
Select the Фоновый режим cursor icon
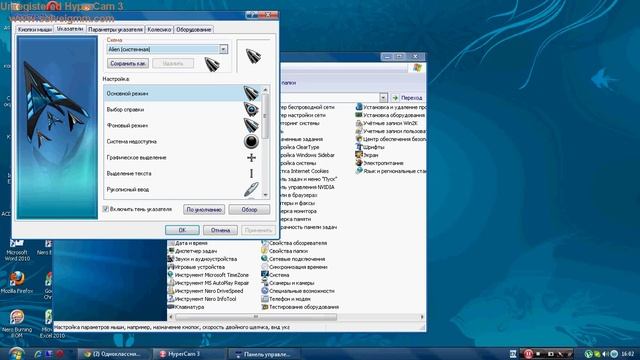(251, 125)
